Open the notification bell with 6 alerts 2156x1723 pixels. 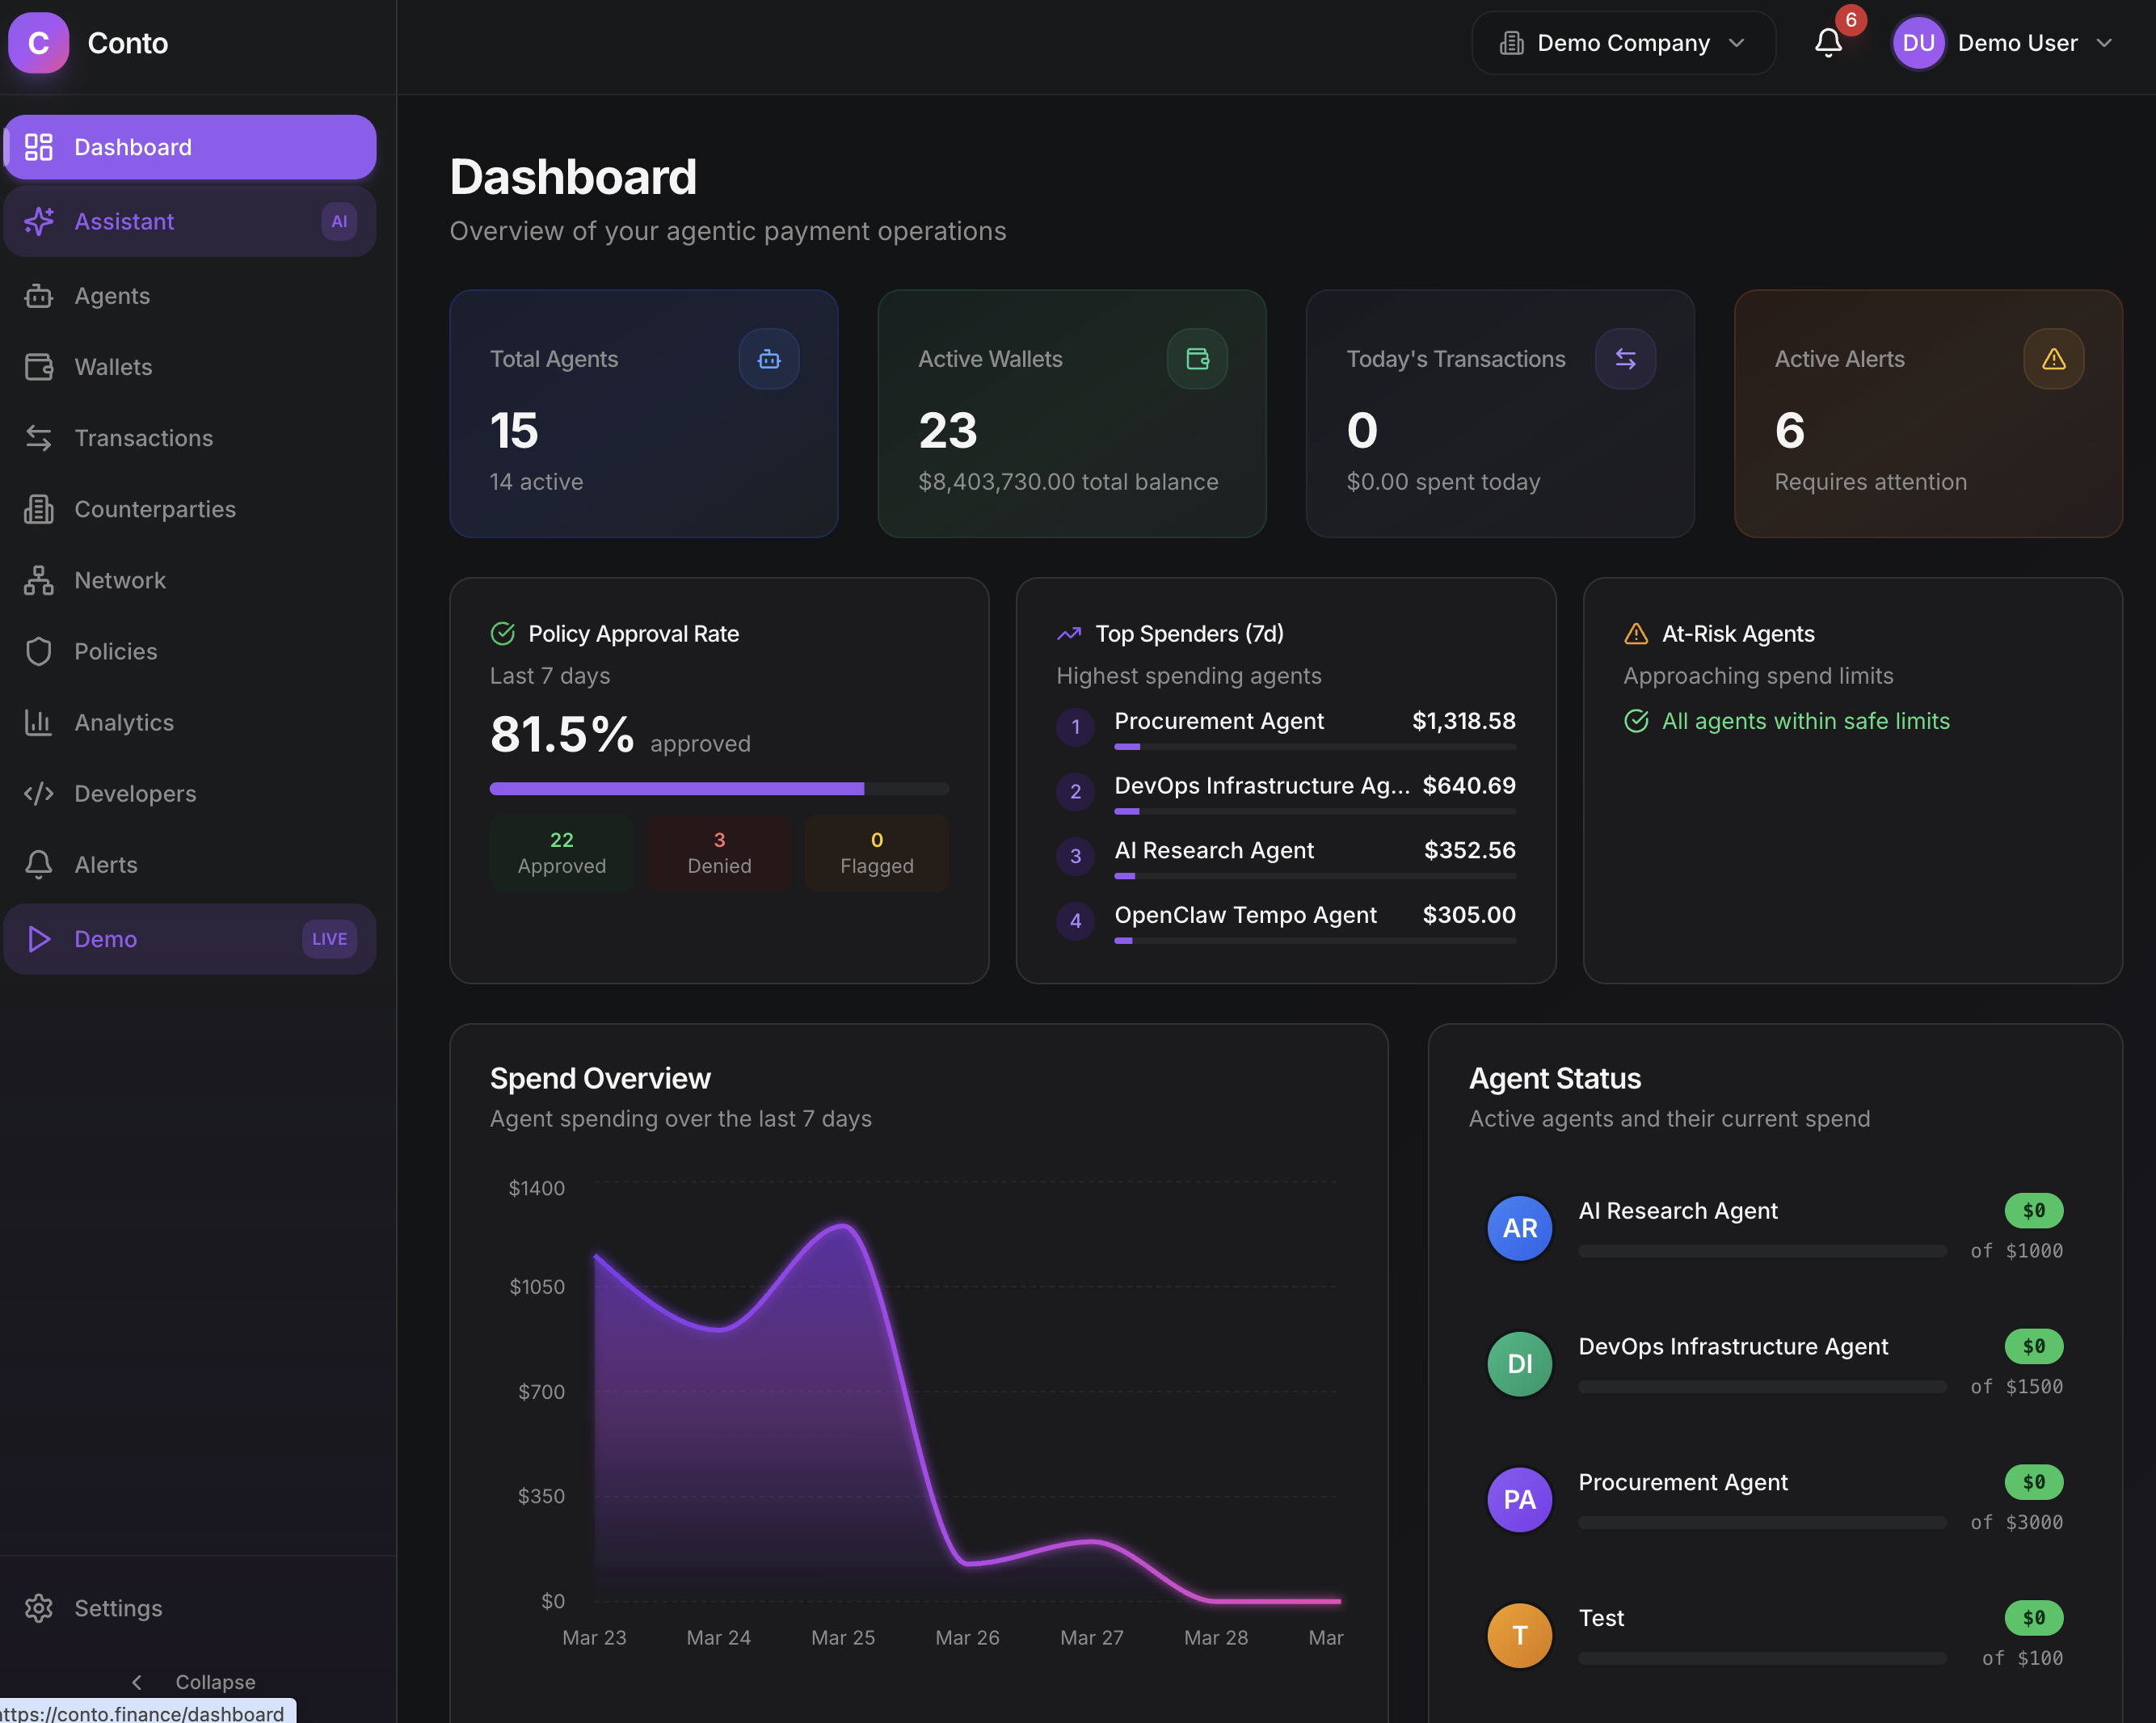click(x=1828, y=43)
